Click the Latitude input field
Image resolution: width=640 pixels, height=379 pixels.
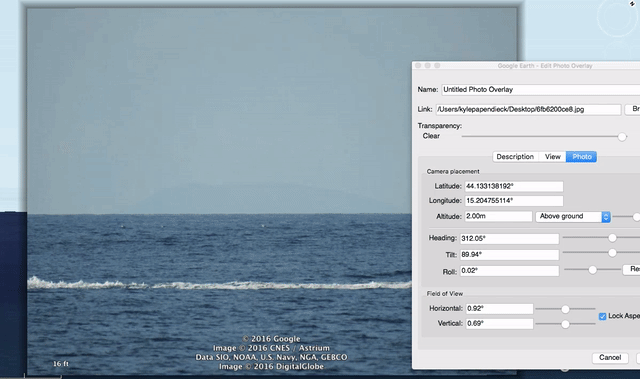[x=514, y=186]
